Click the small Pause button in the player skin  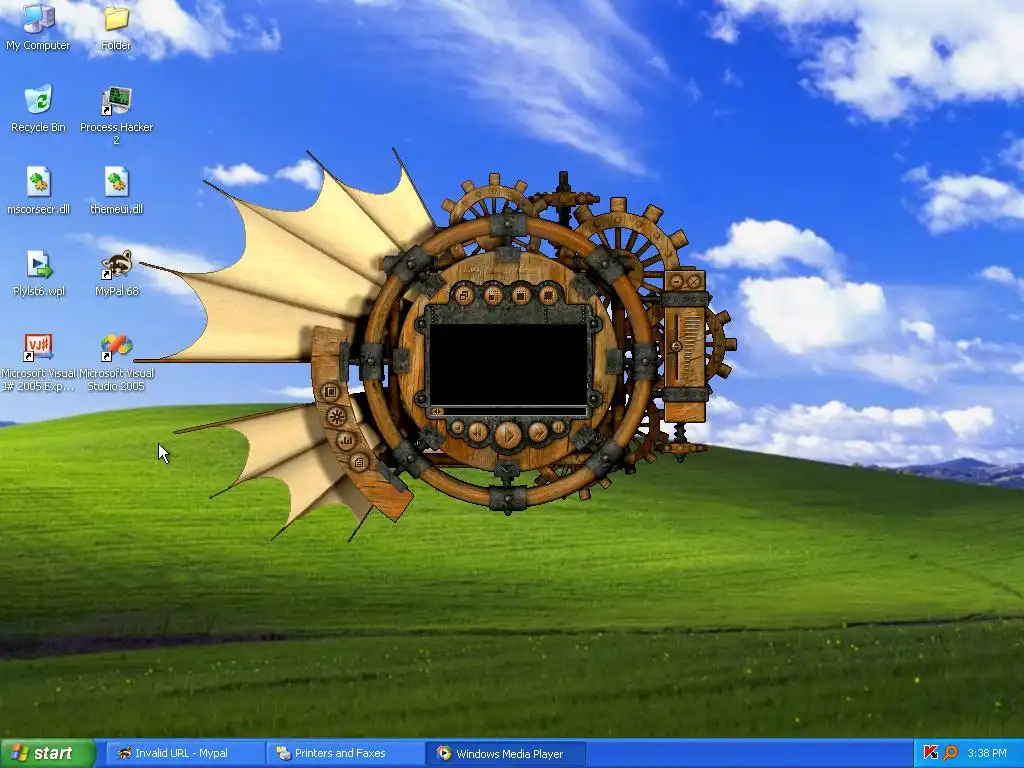tap(558, 428)
